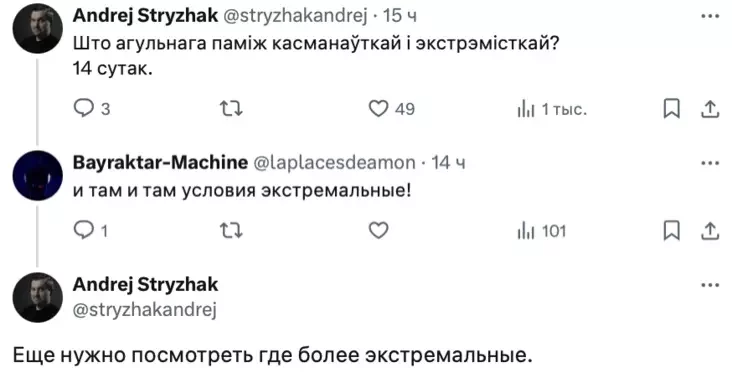Retweet the first Andrej Stryzhak post
This screenshot has width=732, height=378.
[231, 109]
